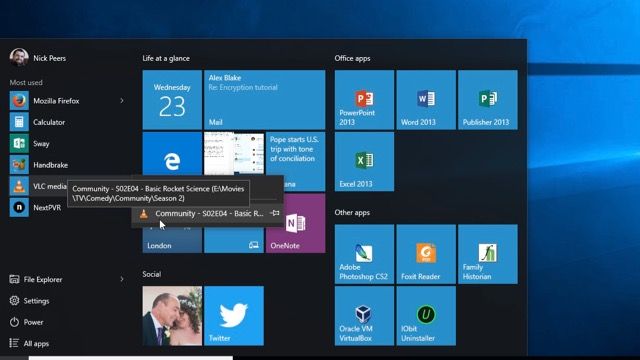This screenshot has width=640, height=360.
Task: Pin the Community S02E04 item to the list
Action: coord(275,213)
